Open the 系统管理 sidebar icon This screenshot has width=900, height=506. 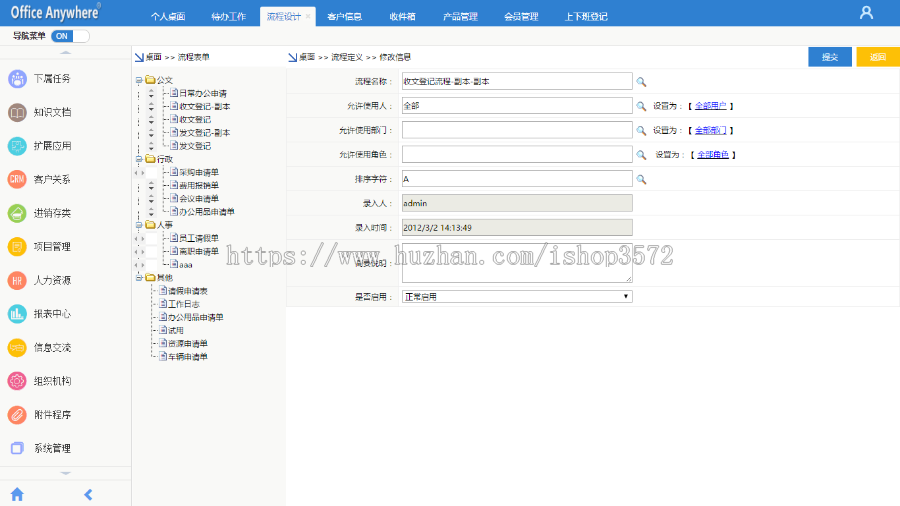[x=17, y=448]
